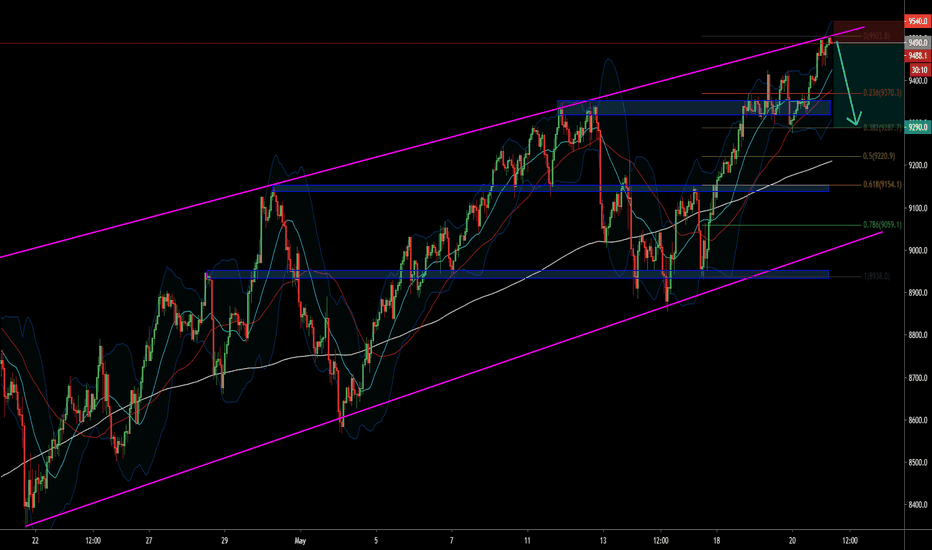Select the 1(8938.0) Fibonacci level label
The image size is (932, 550).
tap(876, 276)
